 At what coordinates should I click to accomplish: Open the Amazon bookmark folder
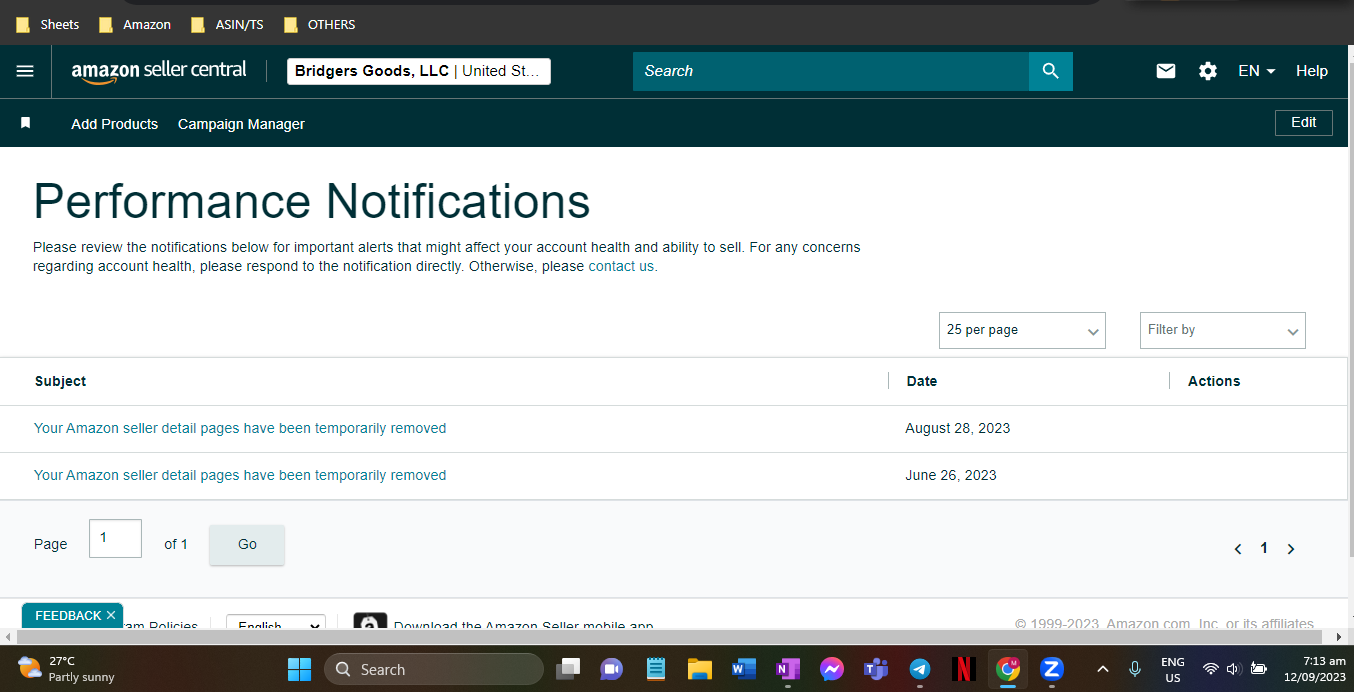[135, 24]
